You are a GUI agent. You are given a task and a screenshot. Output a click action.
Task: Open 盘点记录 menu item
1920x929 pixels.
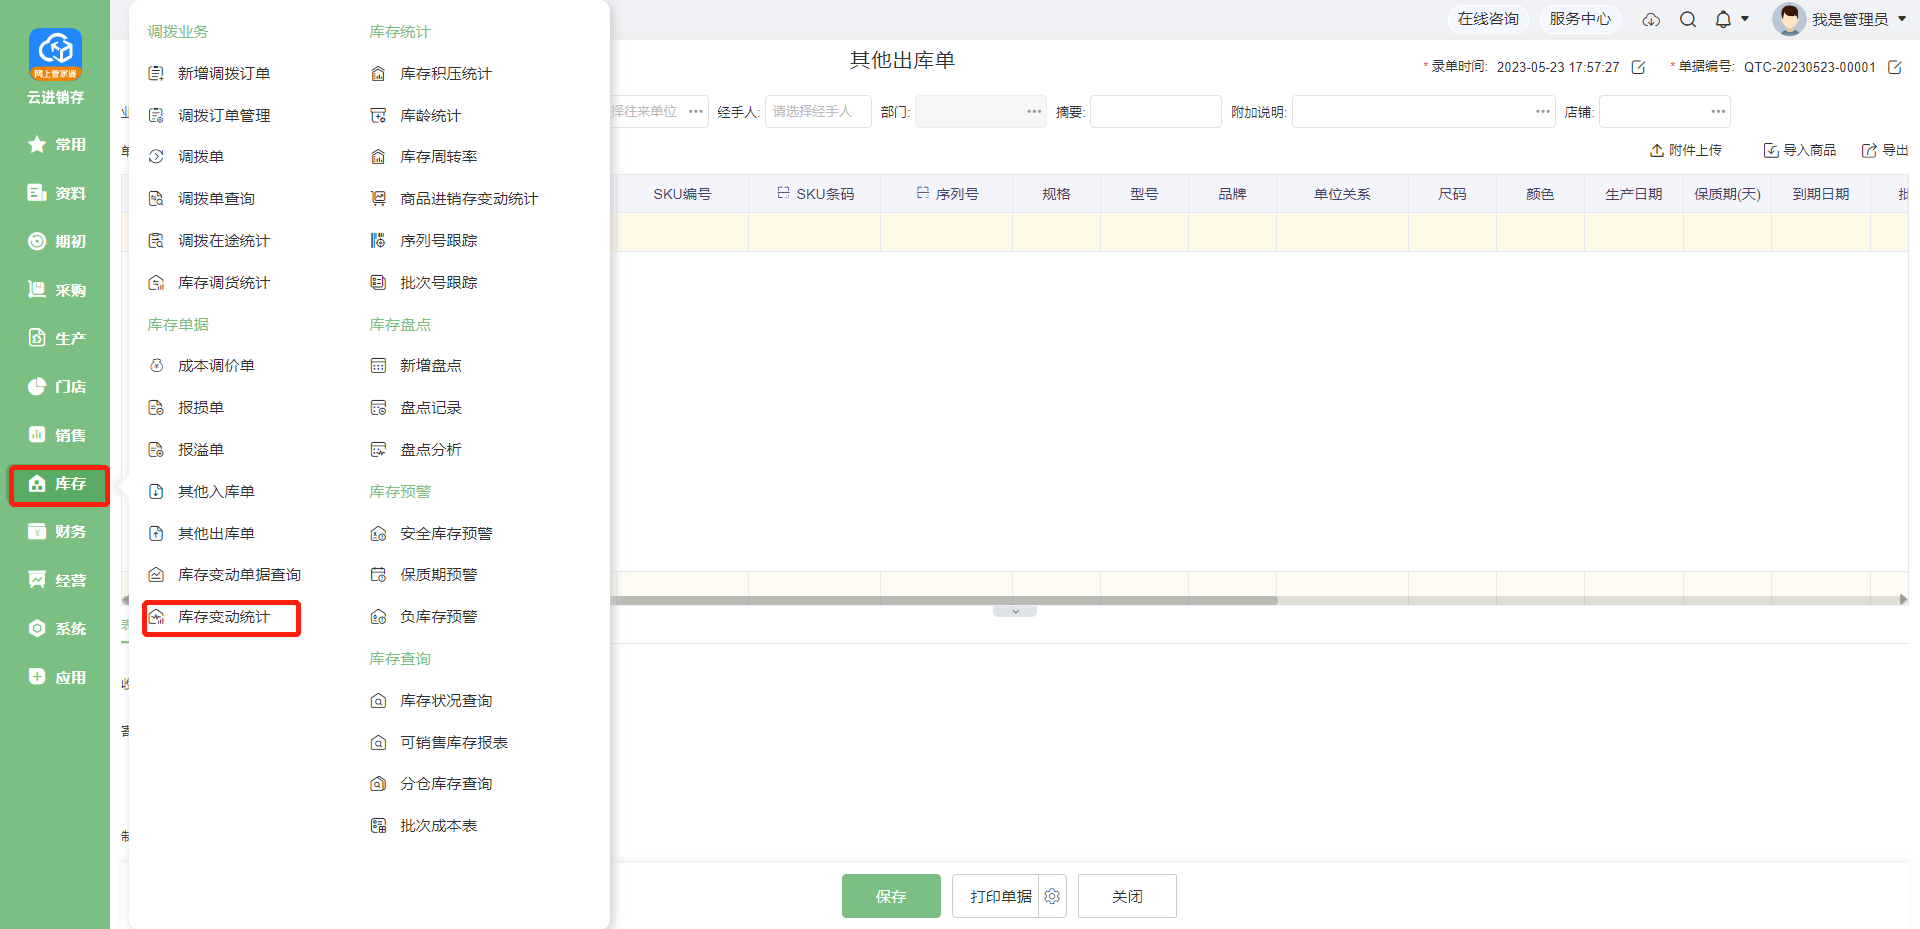pos(416,407)
